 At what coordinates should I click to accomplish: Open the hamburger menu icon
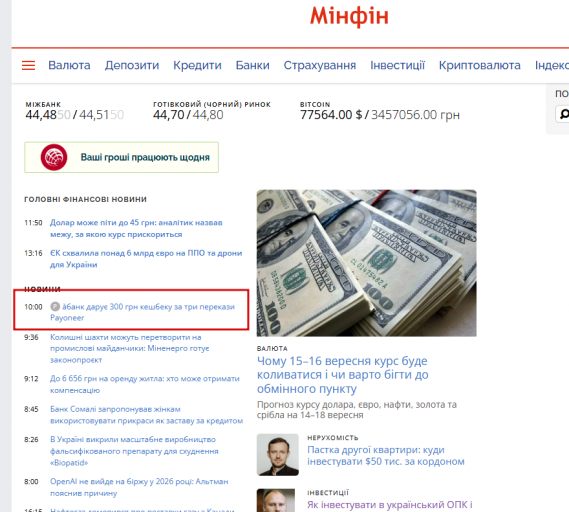tap(28, 65)
